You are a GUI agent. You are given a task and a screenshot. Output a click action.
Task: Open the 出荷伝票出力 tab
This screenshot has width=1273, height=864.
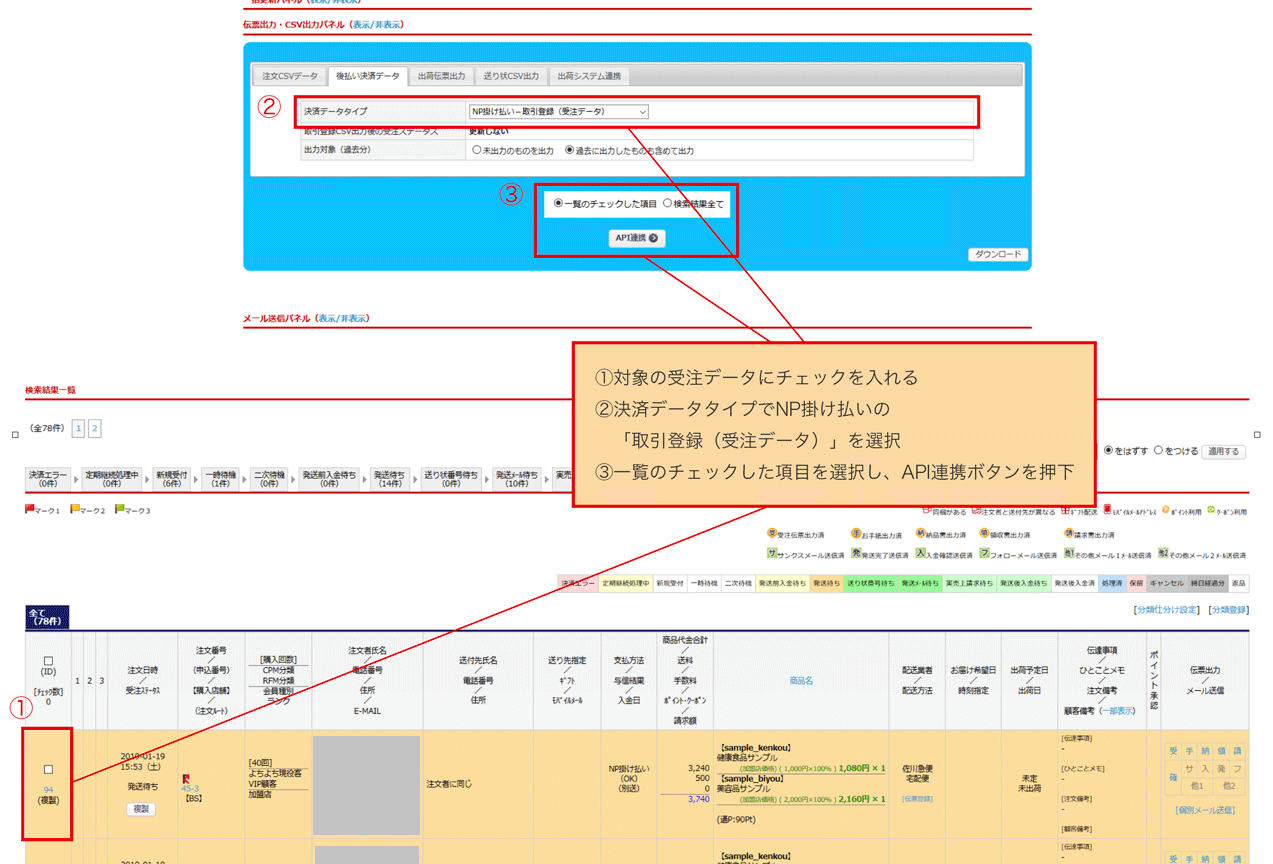tap(441, 76)
